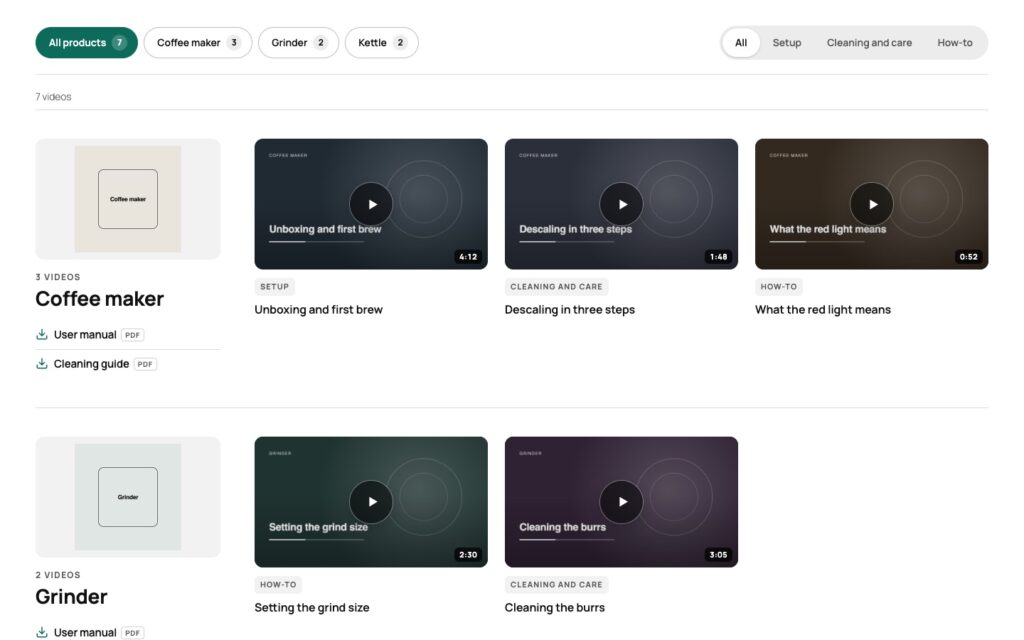Click the Coffee maker section heading
1024x640 pixels.
99,299
